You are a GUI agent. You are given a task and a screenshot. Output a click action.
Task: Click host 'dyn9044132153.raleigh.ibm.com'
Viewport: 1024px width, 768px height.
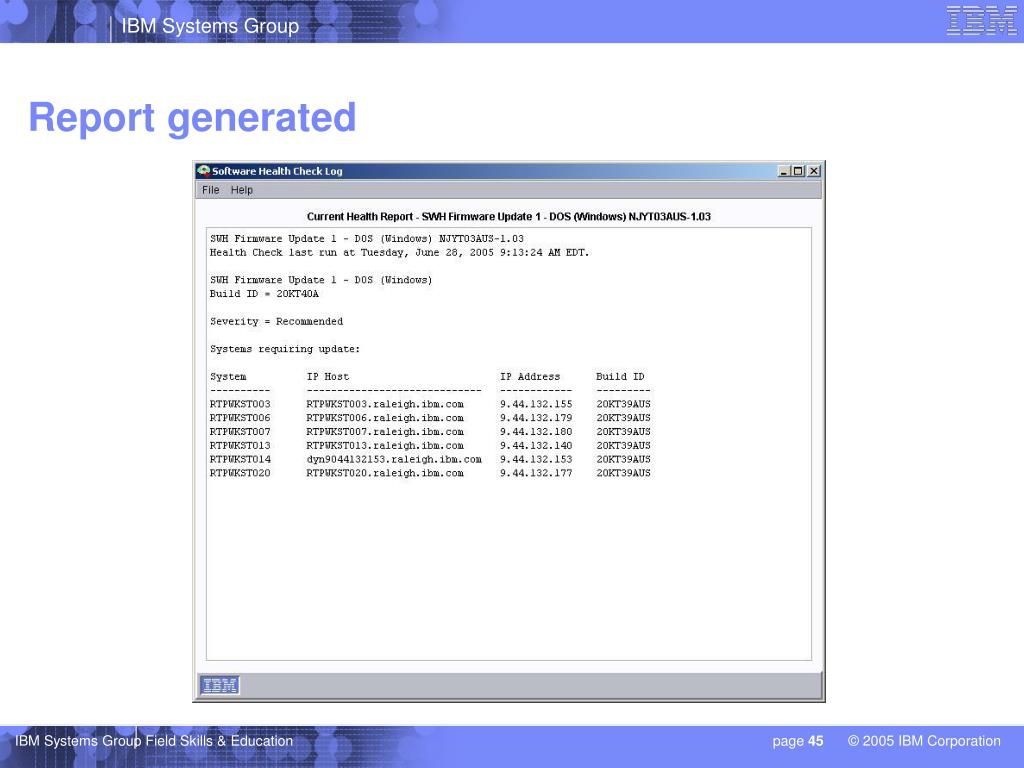click(x=394, y=460)
